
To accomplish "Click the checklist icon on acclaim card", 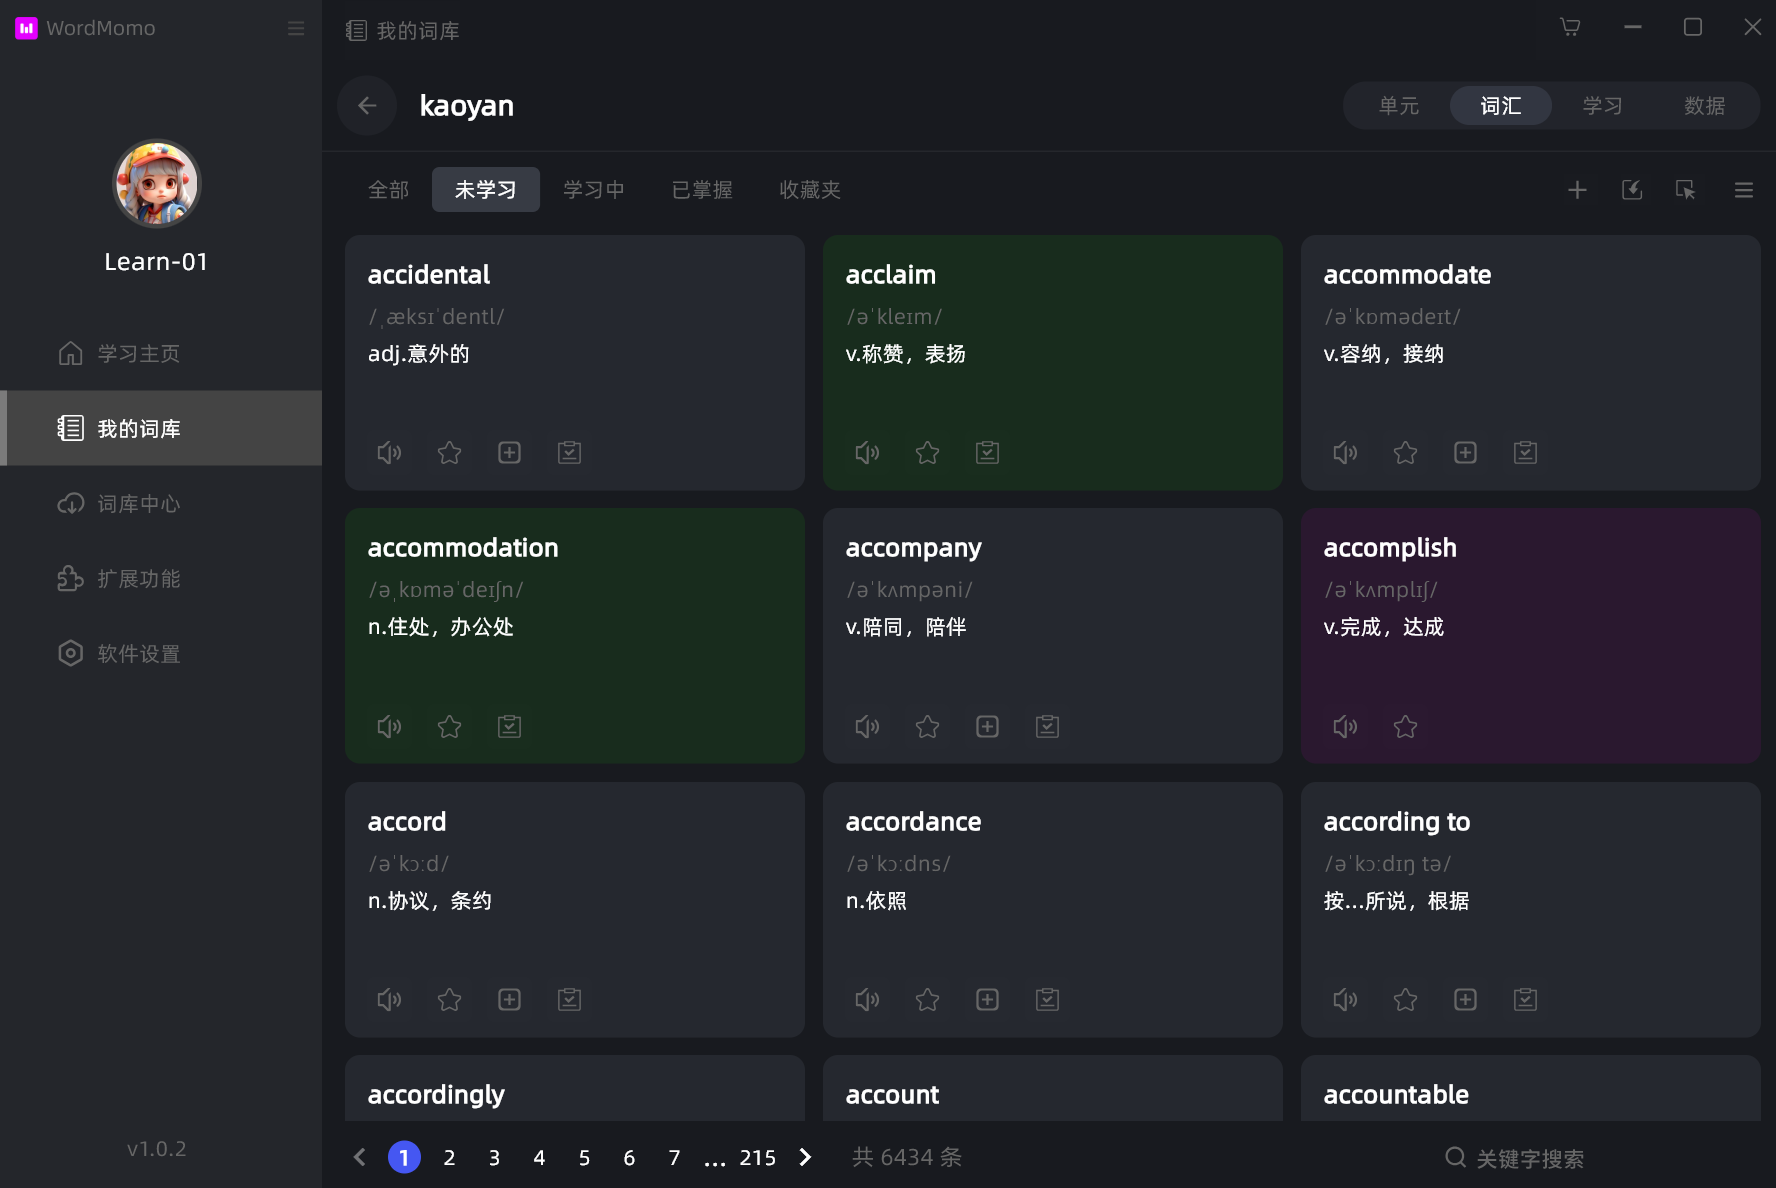I will point(987,453).
